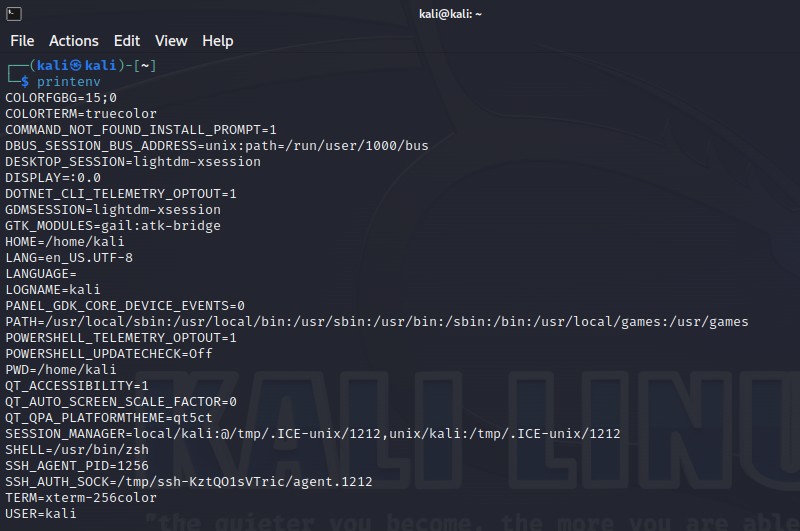The height and width of the screenshot is (531, 800).
Task: Click the SSH_AUTH_SOCK output line
Action: pos(189,481)
